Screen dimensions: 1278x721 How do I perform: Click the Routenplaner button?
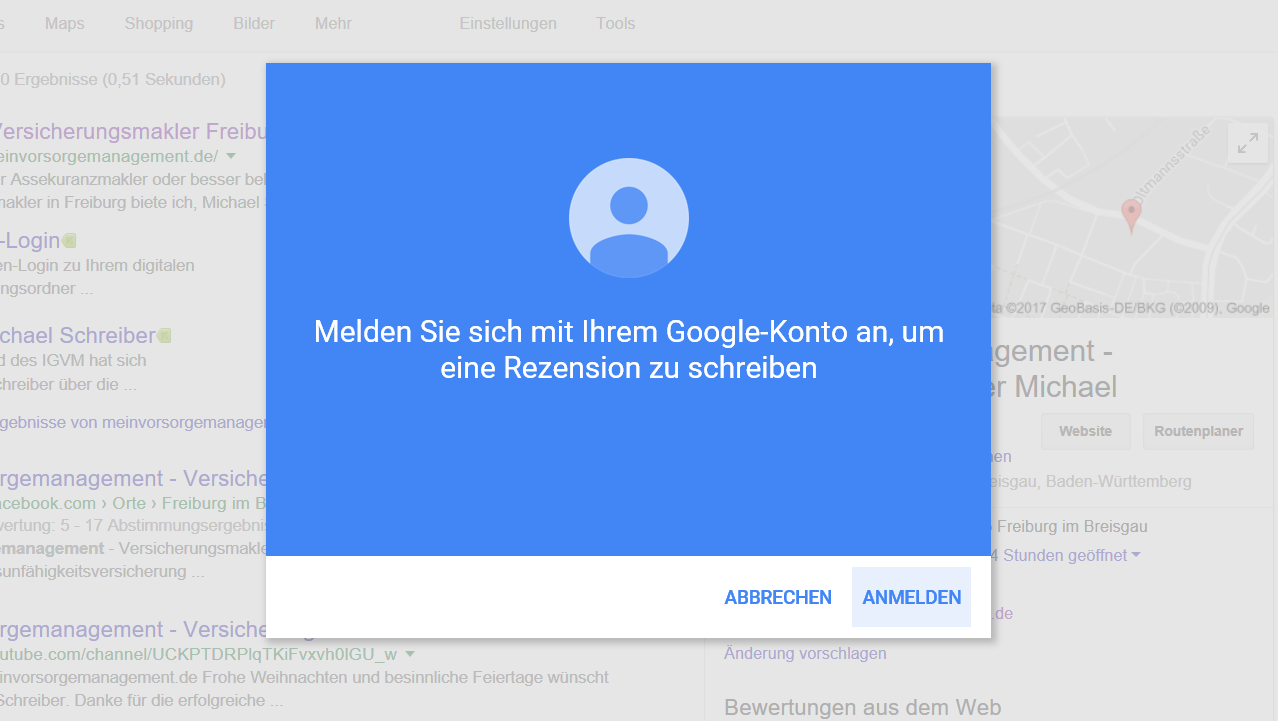[x=1198, y=431]
